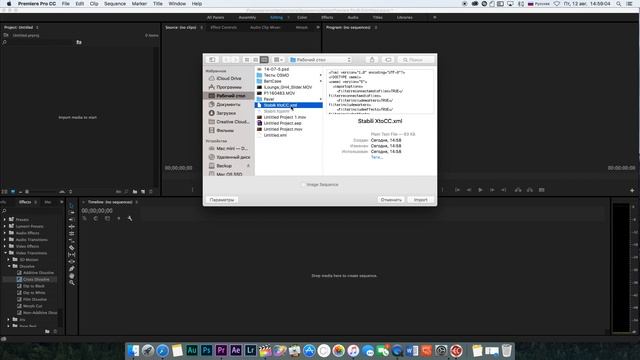Toggle the Image Sequence checkbox

click(303, 184)
